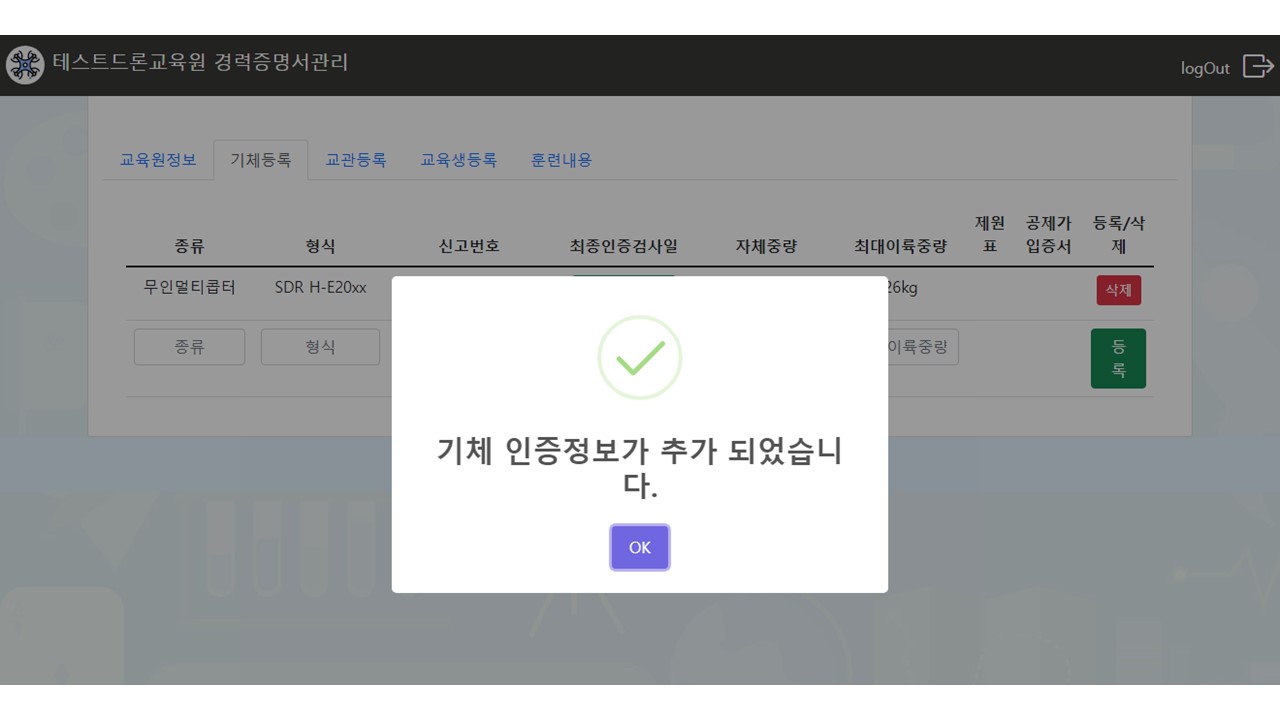Select the 기체등록 tab
This screenshot has height=720, width=1280.
261,160
